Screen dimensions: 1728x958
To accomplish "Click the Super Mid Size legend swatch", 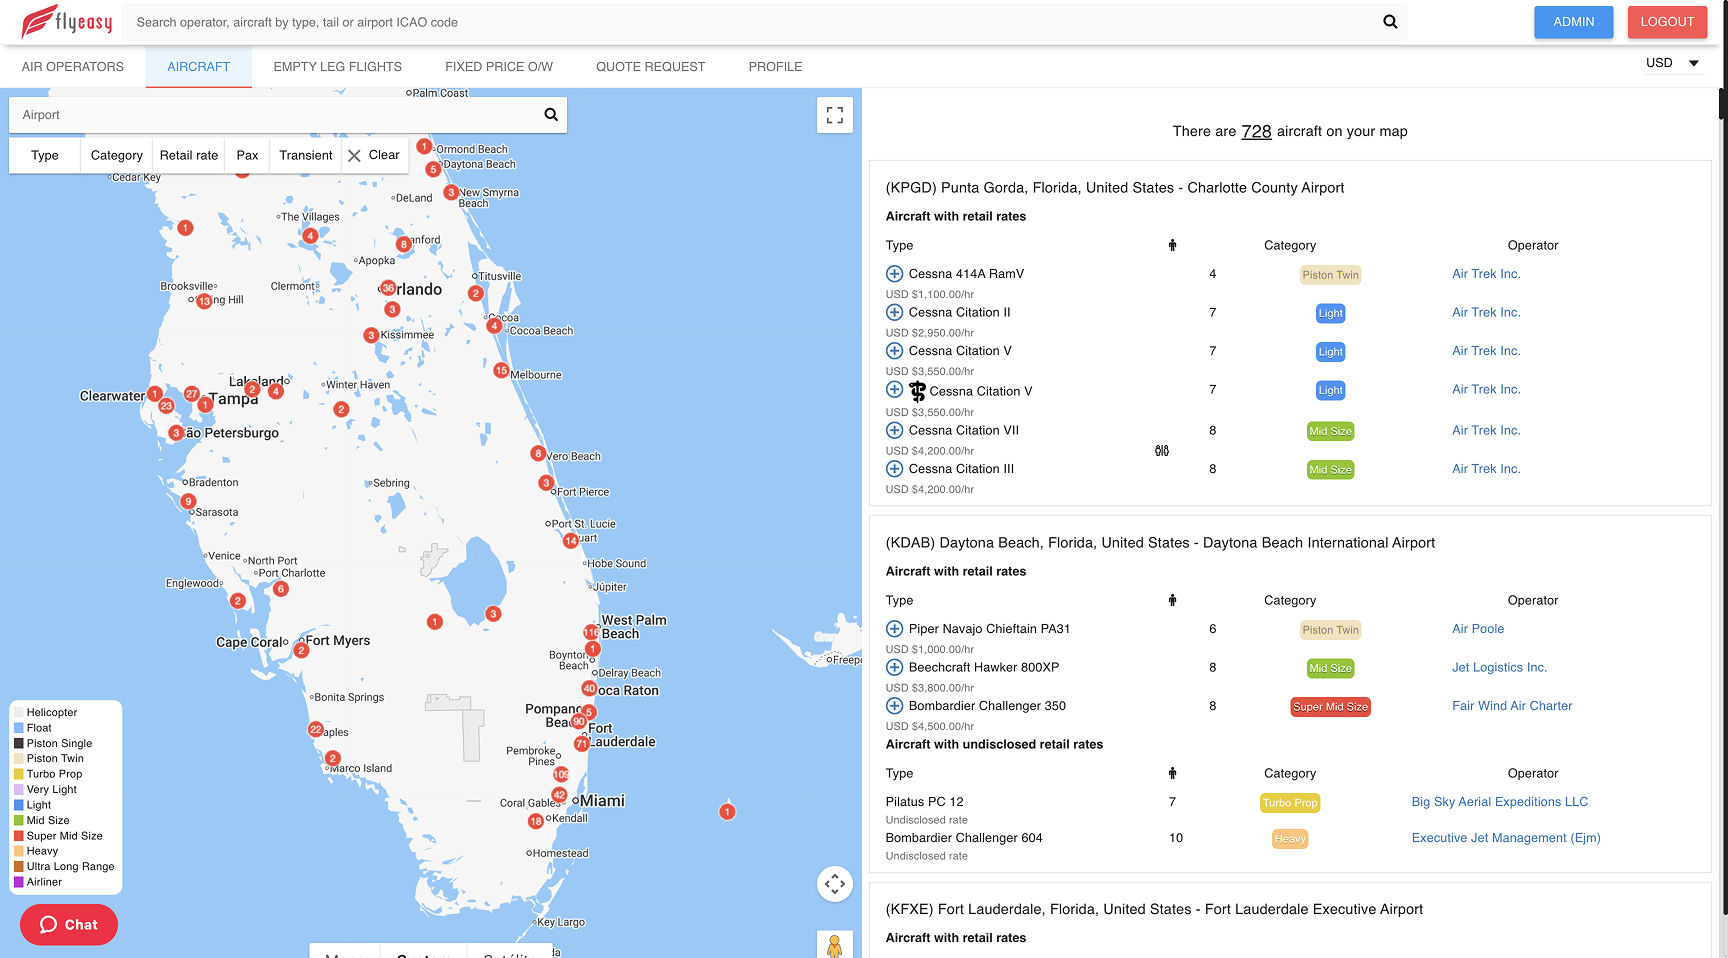I will (x=19, y=836).
